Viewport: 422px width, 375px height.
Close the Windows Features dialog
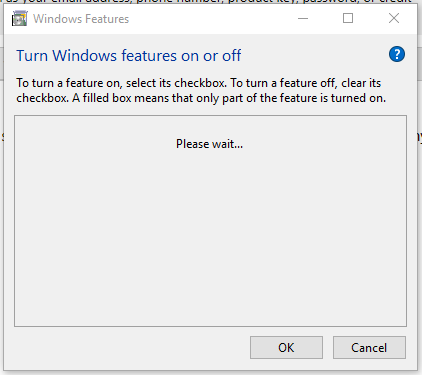pos(394,18)
